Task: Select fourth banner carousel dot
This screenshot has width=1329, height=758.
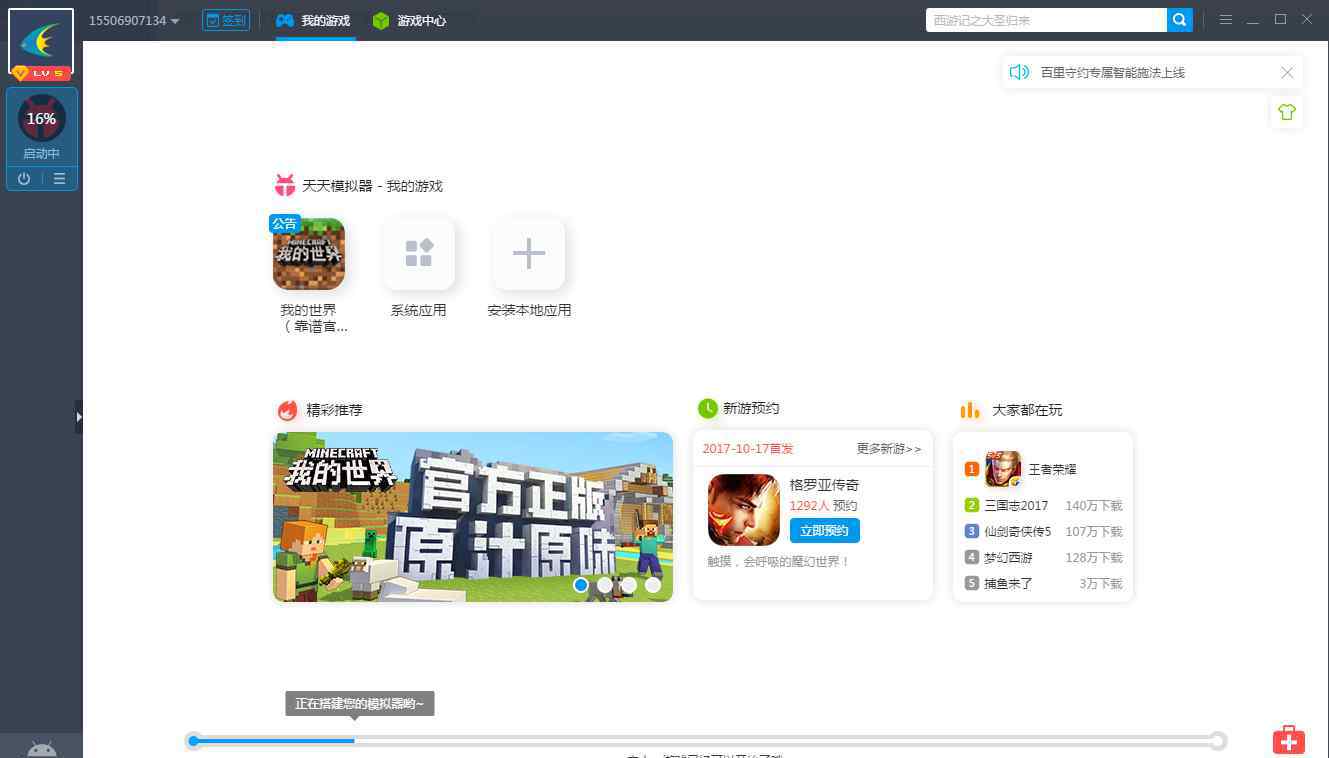Action: pos(653,585)
